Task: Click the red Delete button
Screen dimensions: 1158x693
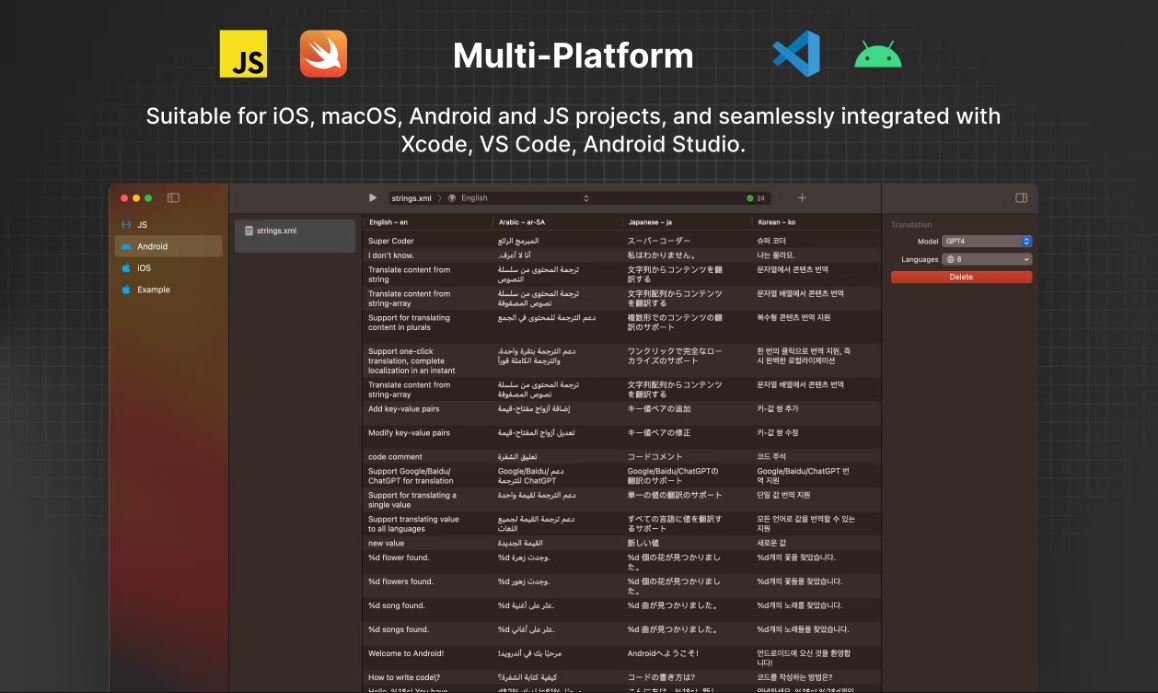Action: [961, 277]
